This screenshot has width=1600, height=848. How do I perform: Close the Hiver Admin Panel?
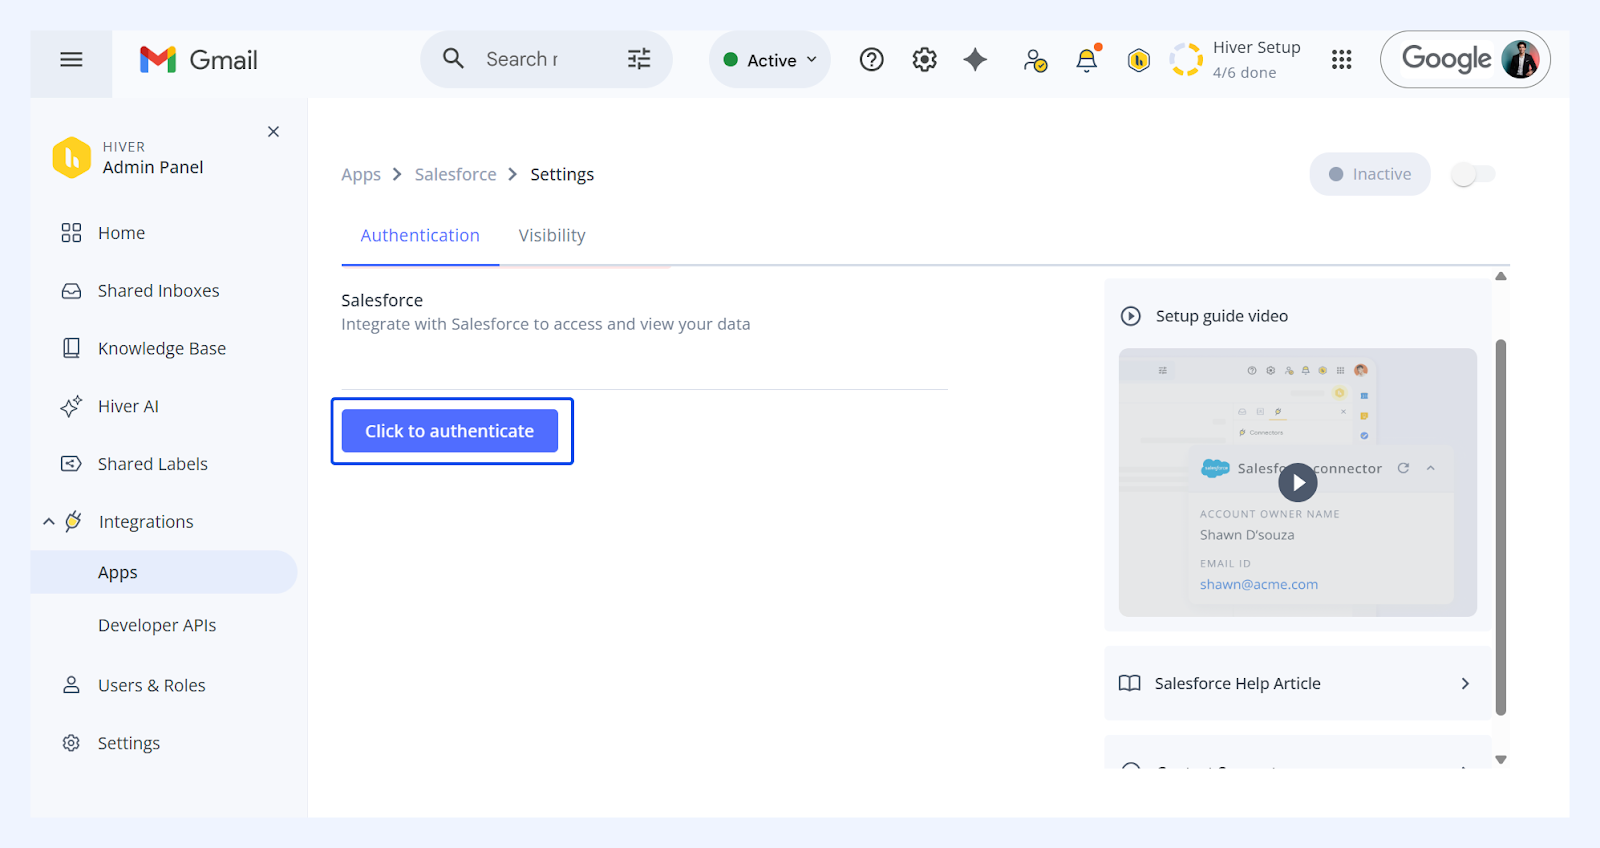click(x=273, y=132)
